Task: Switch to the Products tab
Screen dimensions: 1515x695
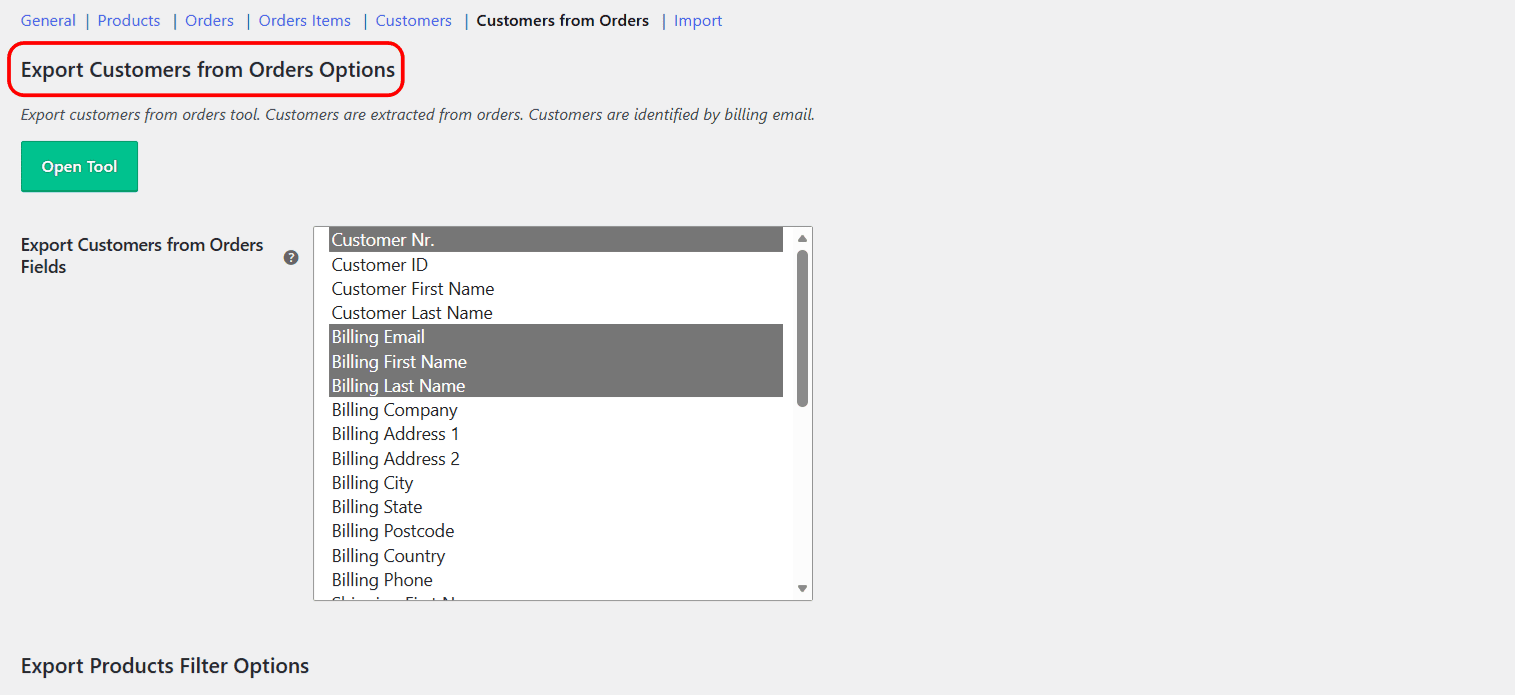Action: tap(129, 20)
